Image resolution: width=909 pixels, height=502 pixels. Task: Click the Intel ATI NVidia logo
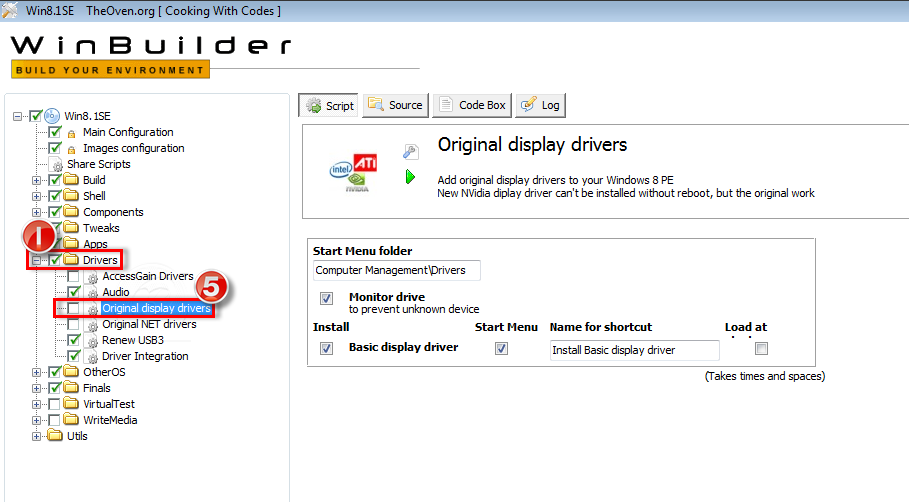354,172
